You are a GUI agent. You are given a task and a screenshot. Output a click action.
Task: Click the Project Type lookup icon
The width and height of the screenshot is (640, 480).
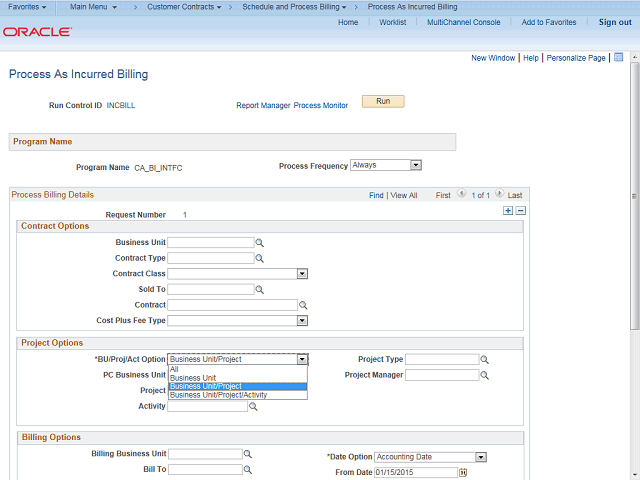click(485, 360)
